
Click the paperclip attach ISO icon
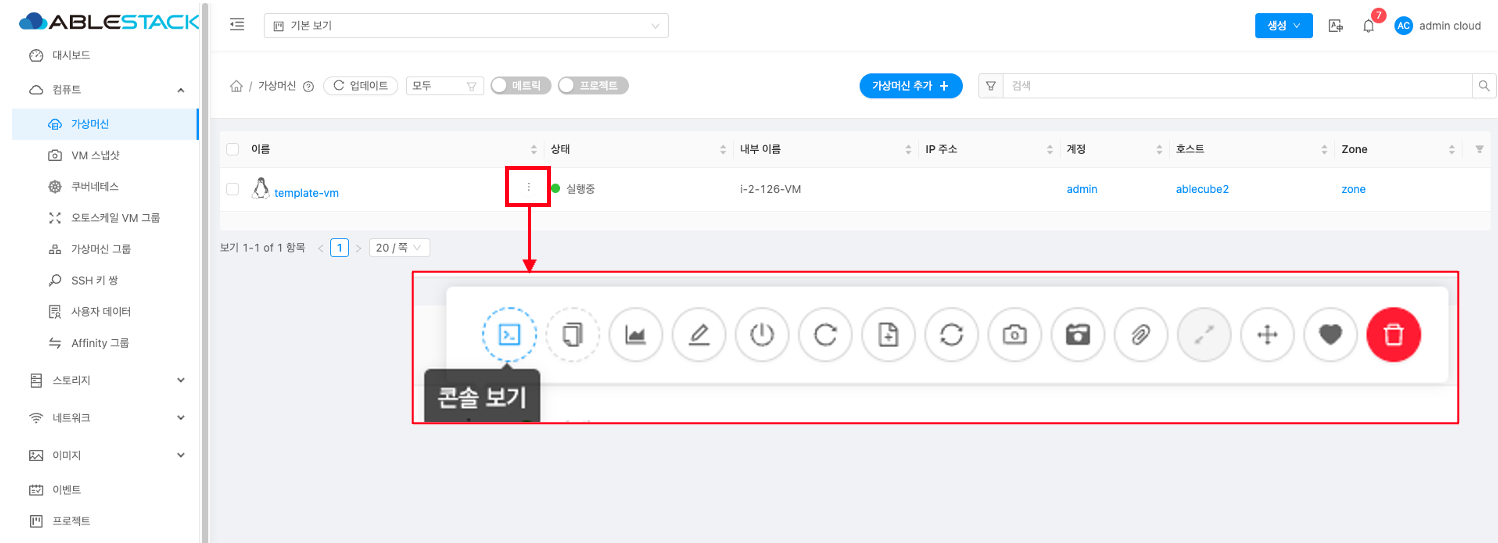1141,335
